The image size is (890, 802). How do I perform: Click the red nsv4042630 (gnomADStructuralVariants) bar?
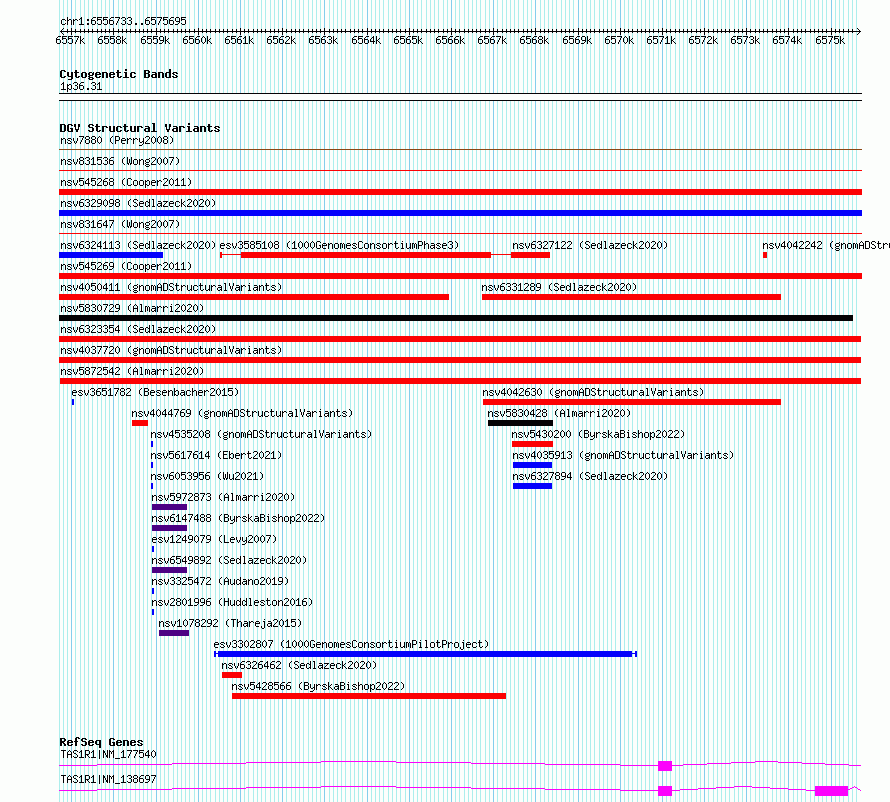[632, 402]
